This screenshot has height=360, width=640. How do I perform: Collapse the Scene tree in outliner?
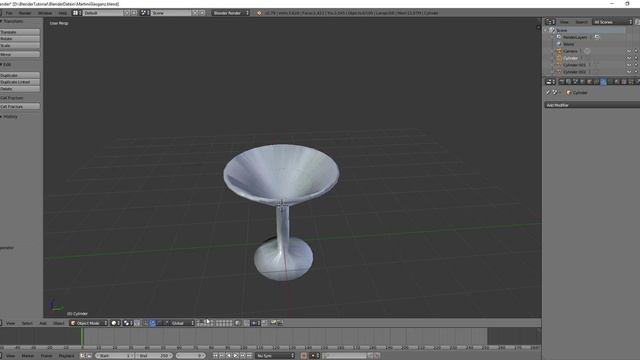pos(547,30)
